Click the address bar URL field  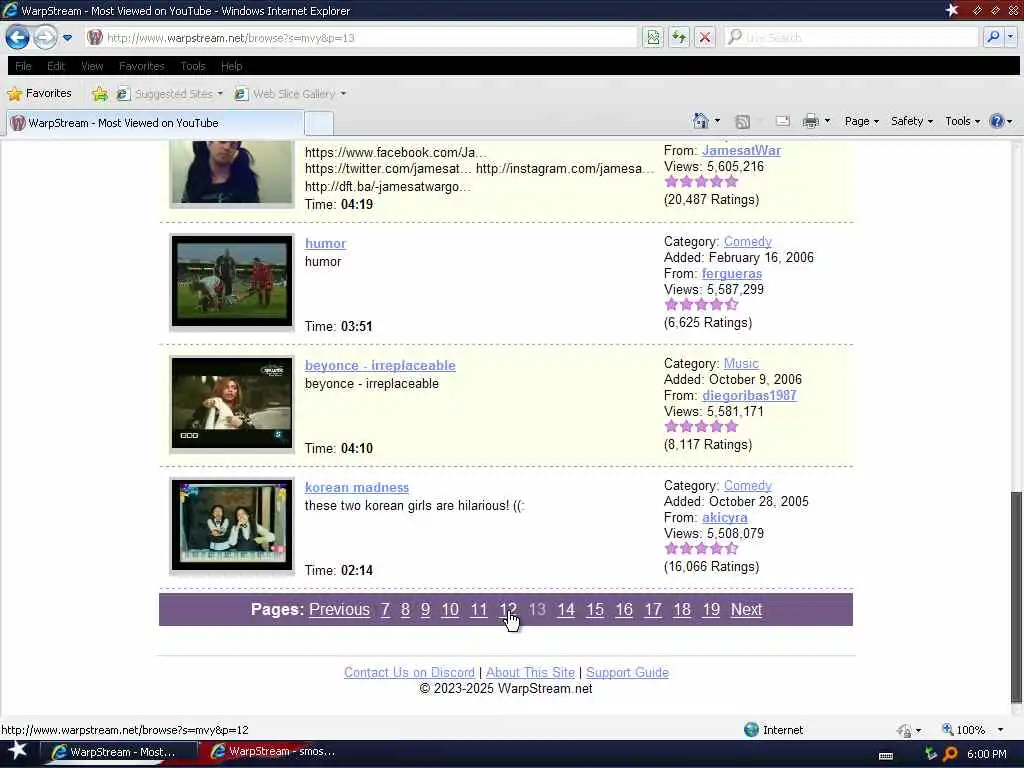coord(361,38)
